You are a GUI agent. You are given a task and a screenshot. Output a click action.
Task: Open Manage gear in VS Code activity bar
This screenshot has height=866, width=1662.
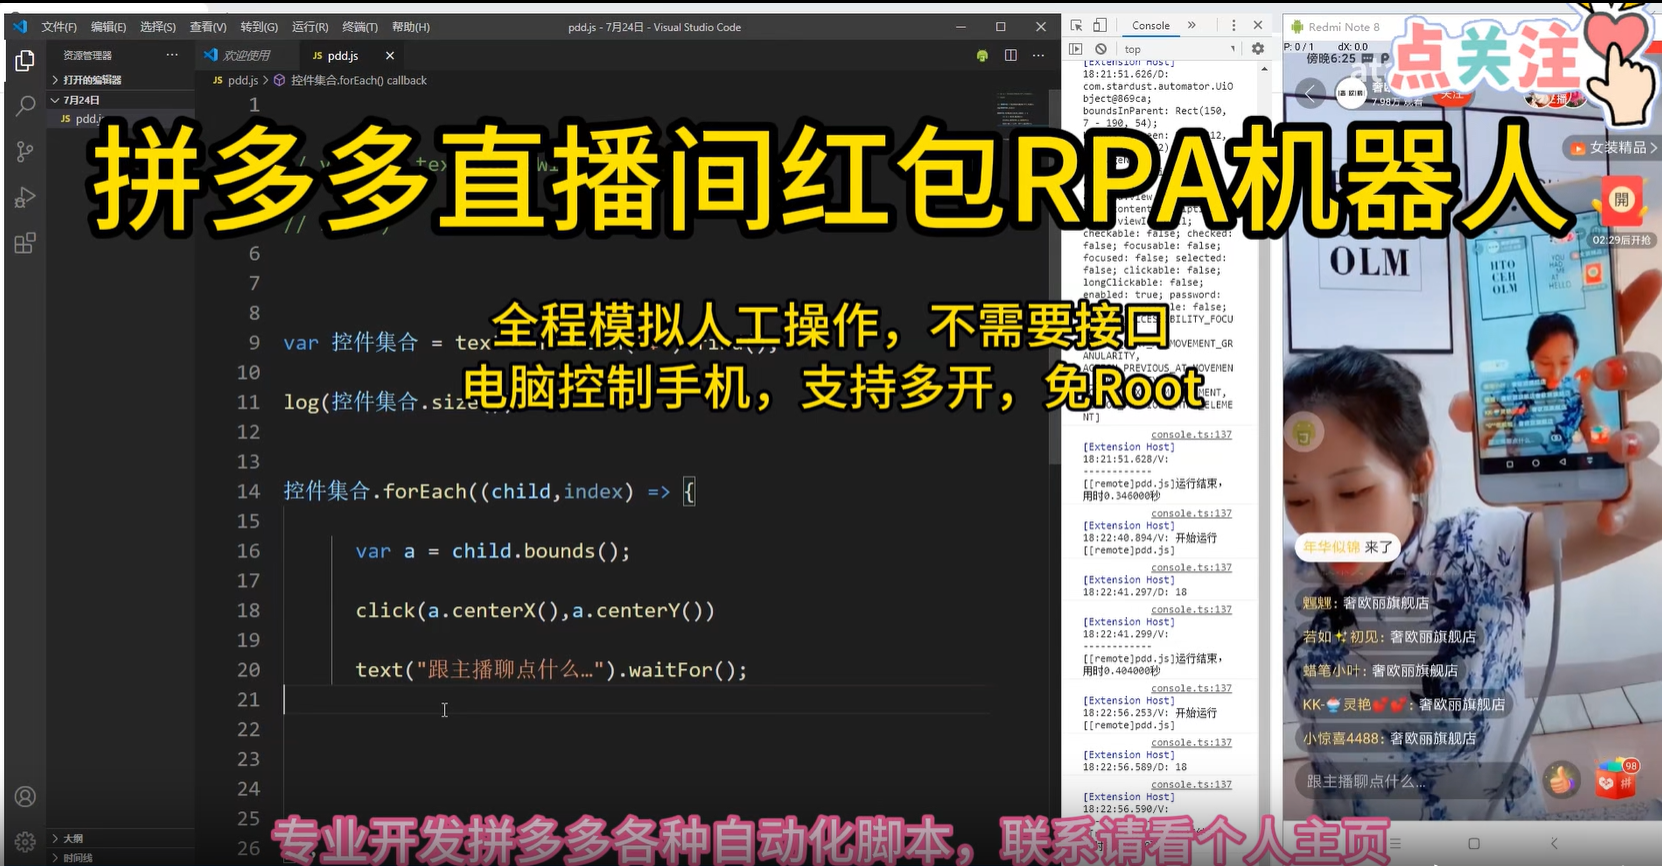click(25, 841)
